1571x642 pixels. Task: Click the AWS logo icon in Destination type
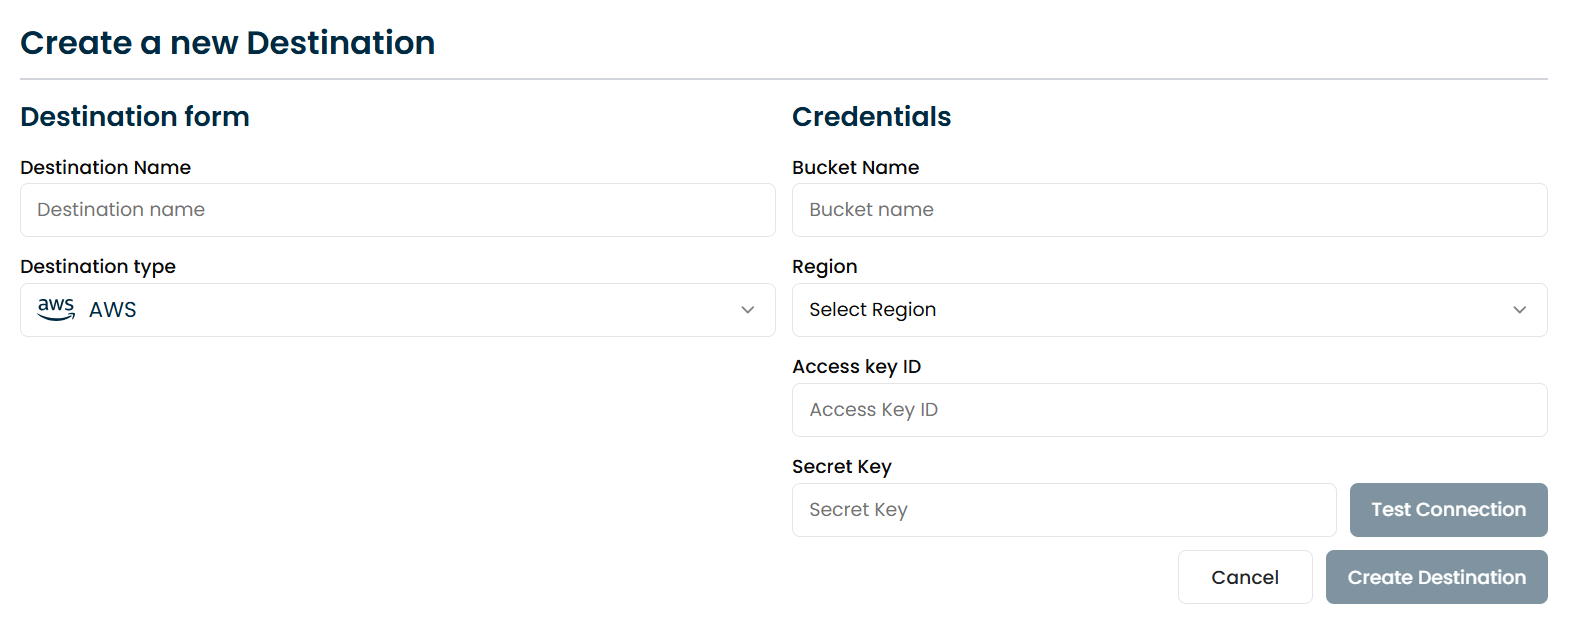coord(55,310)
